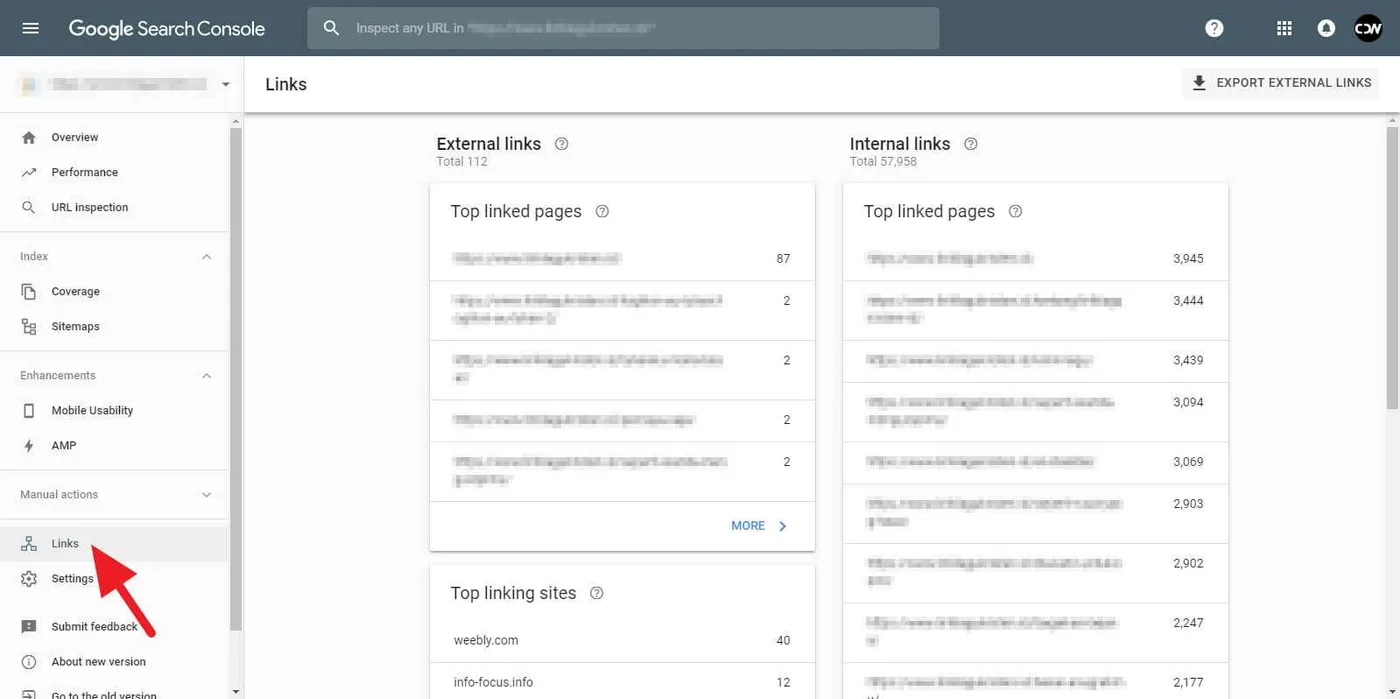1400x699 pixels.
Task: Open the notifications bell
Action: [x=1326, y=28]
